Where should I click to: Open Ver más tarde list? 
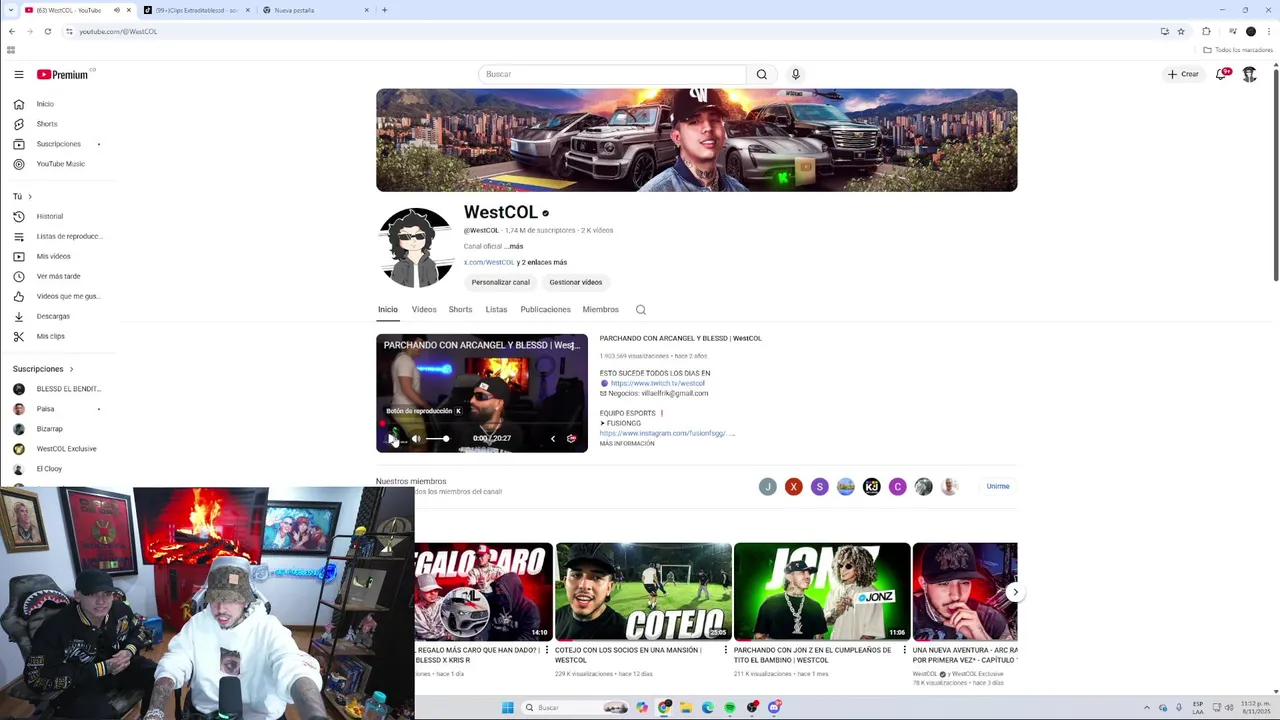(x=58, y=276)
